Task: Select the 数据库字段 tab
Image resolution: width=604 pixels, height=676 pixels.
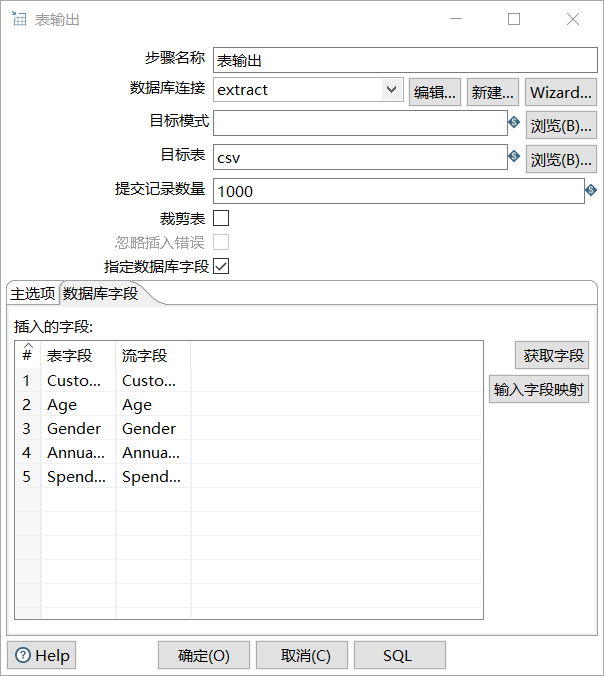Action: pyautogui.click(x=100, y=294)
